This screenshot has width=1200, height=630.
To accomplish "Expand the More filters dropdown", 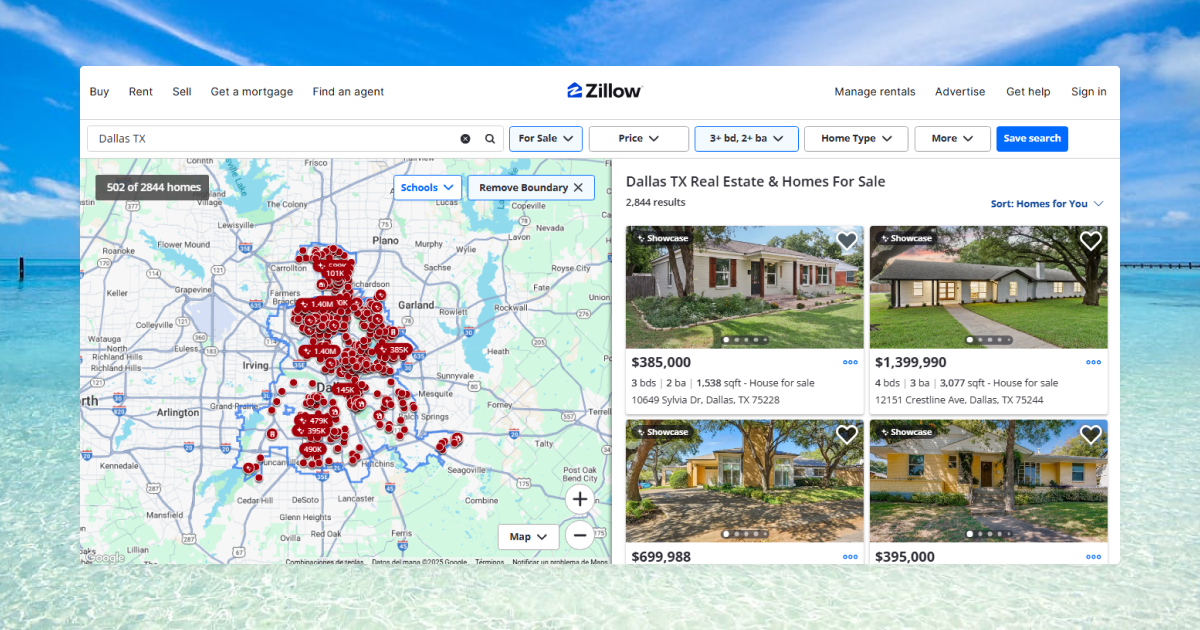I will coord(953,139).
